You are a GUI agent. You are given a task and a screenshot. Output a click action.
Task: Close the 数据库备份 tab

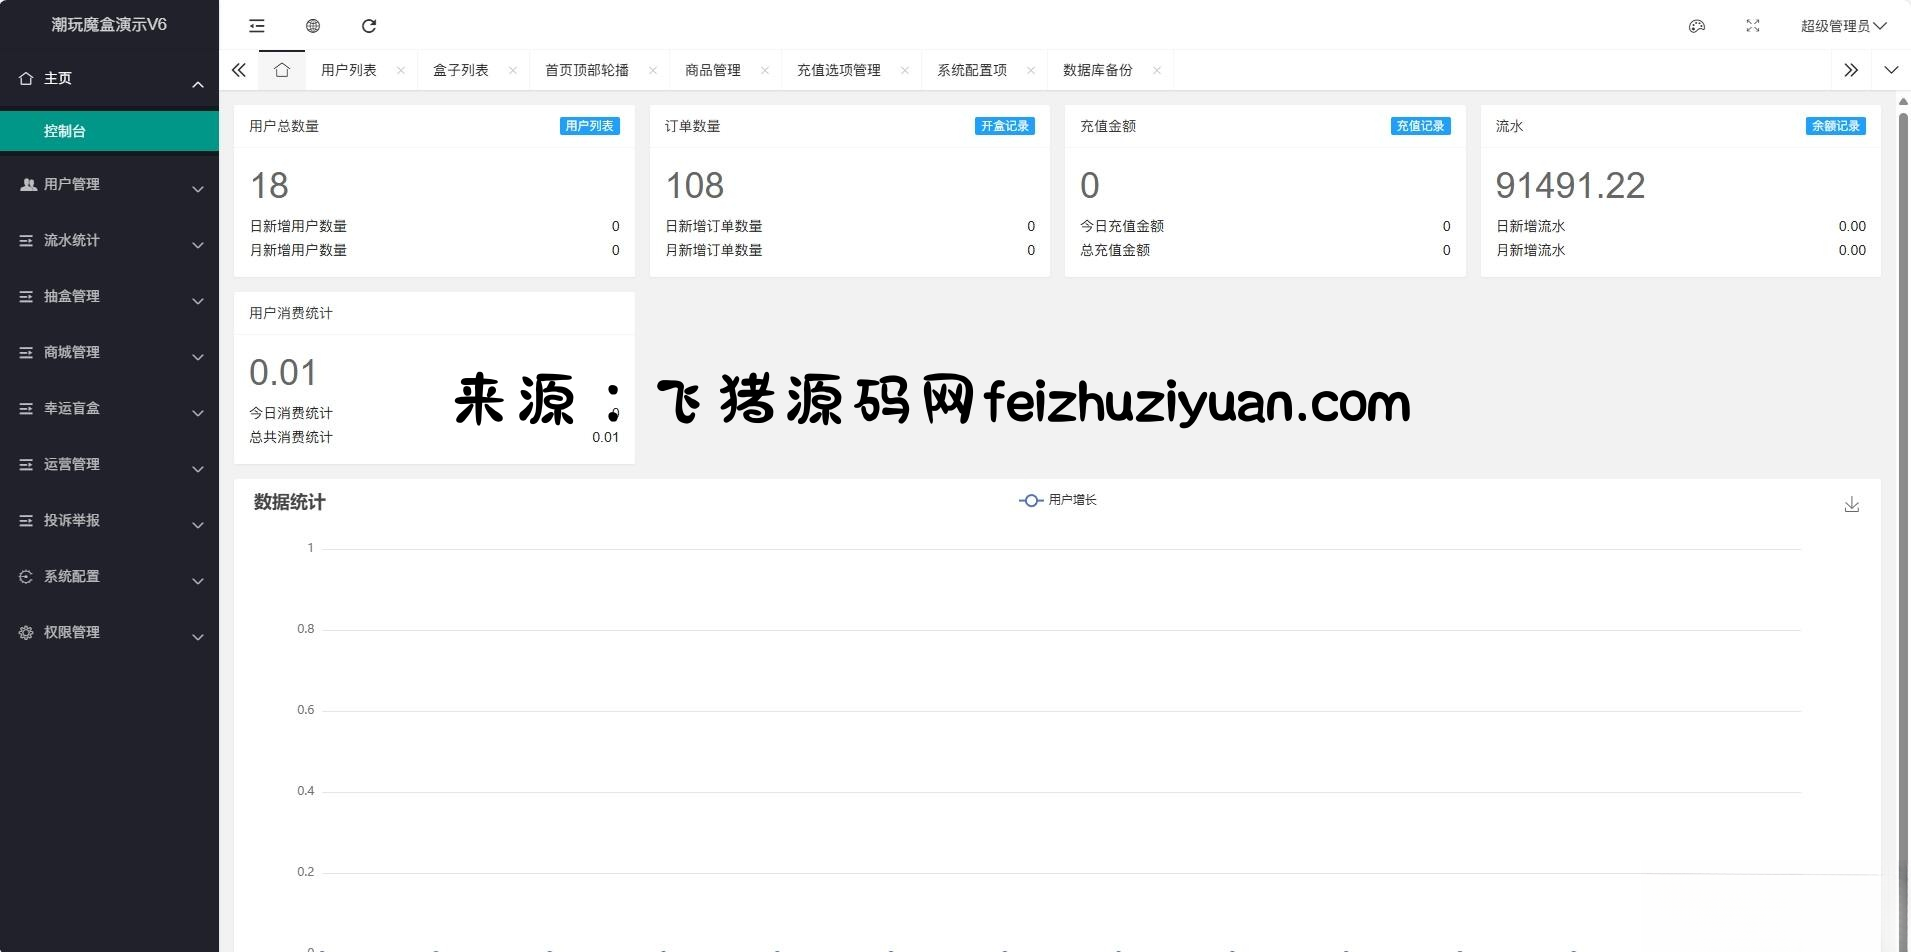[1157, 70]
